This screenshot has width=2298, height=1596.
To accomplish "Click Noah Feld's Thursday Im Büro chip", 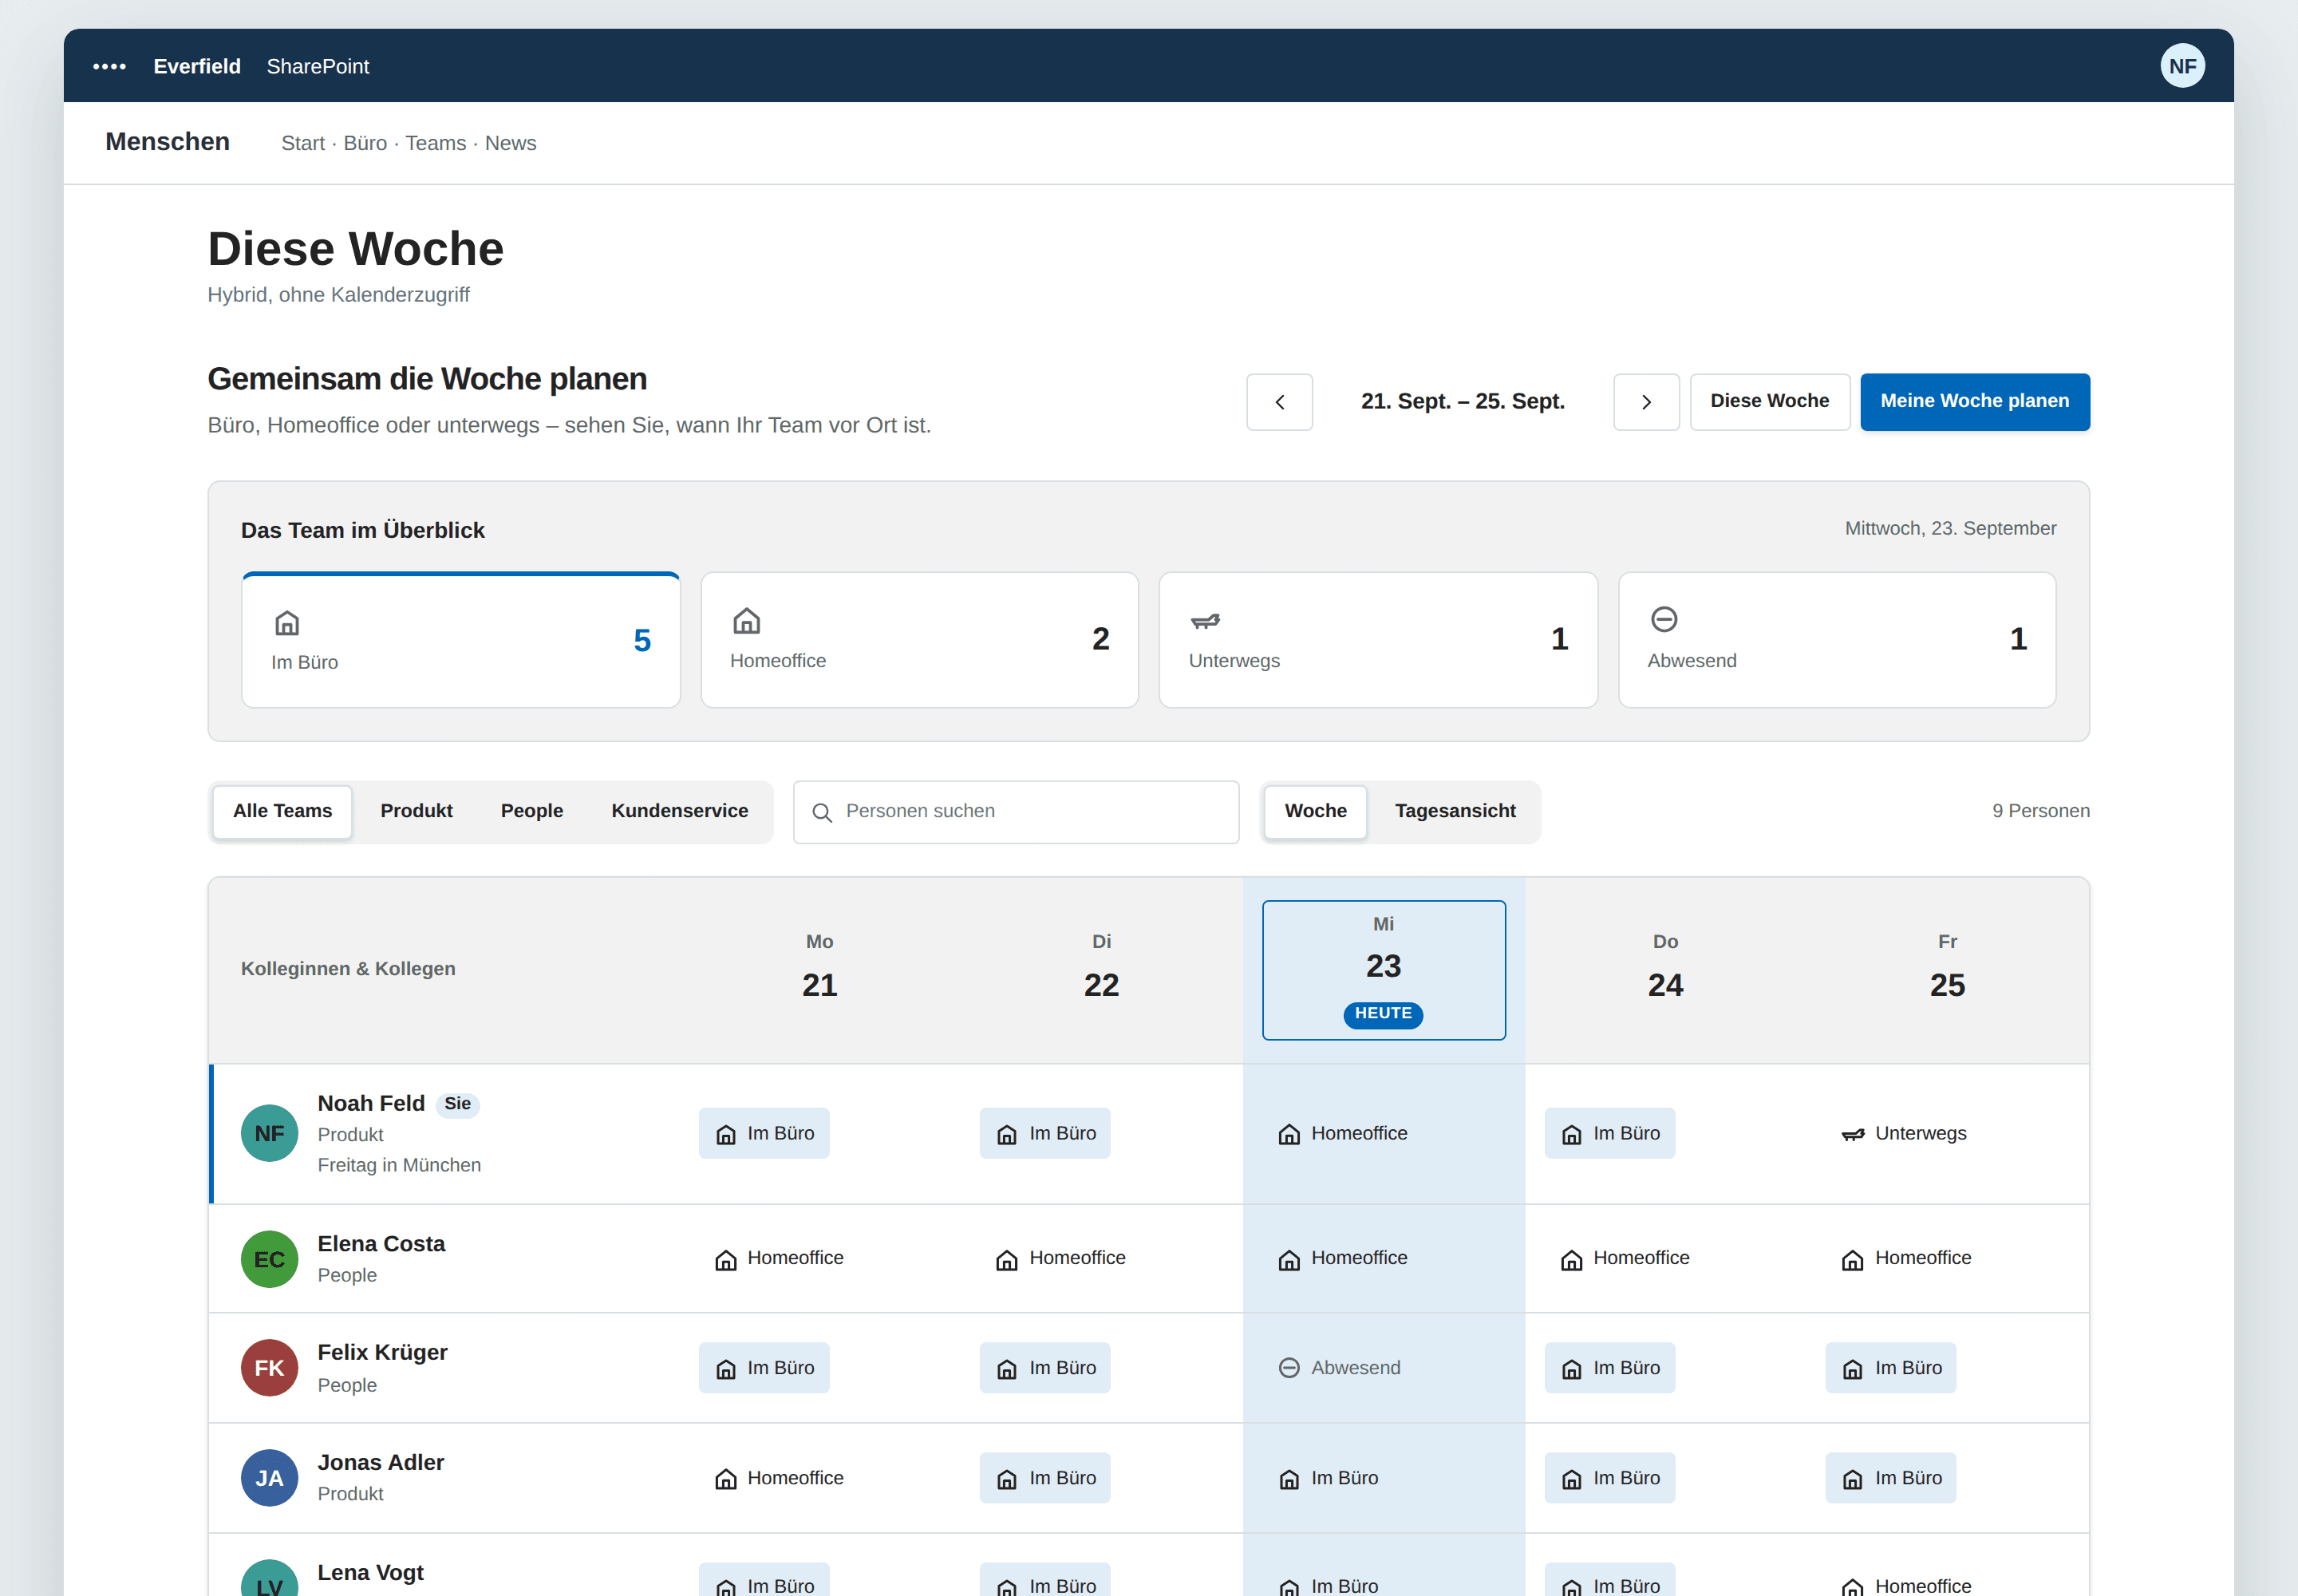I will pyautogui.click(x=1609, y=1133).
